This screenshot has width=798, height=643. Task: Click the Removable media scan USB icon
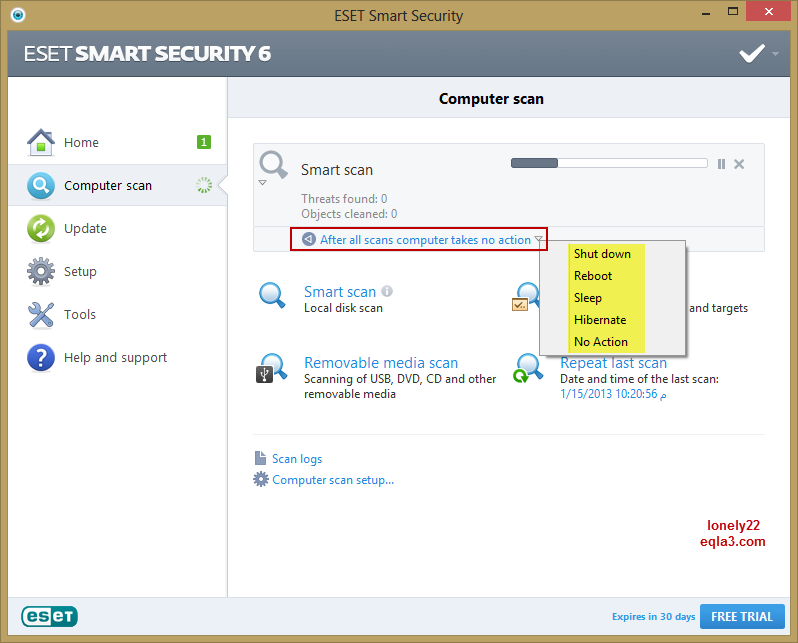click(x=271, y=368)
